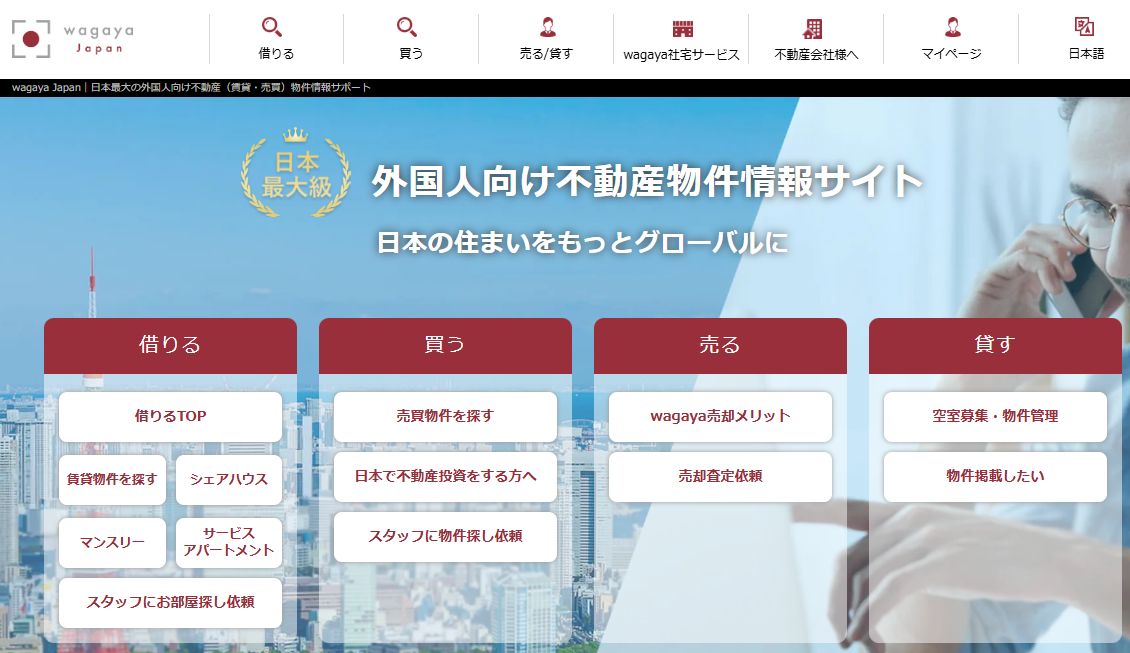Screen dimensions: 1130x653
Task: Click サービスアパートメント button
Action: click(x=228, y=542)
